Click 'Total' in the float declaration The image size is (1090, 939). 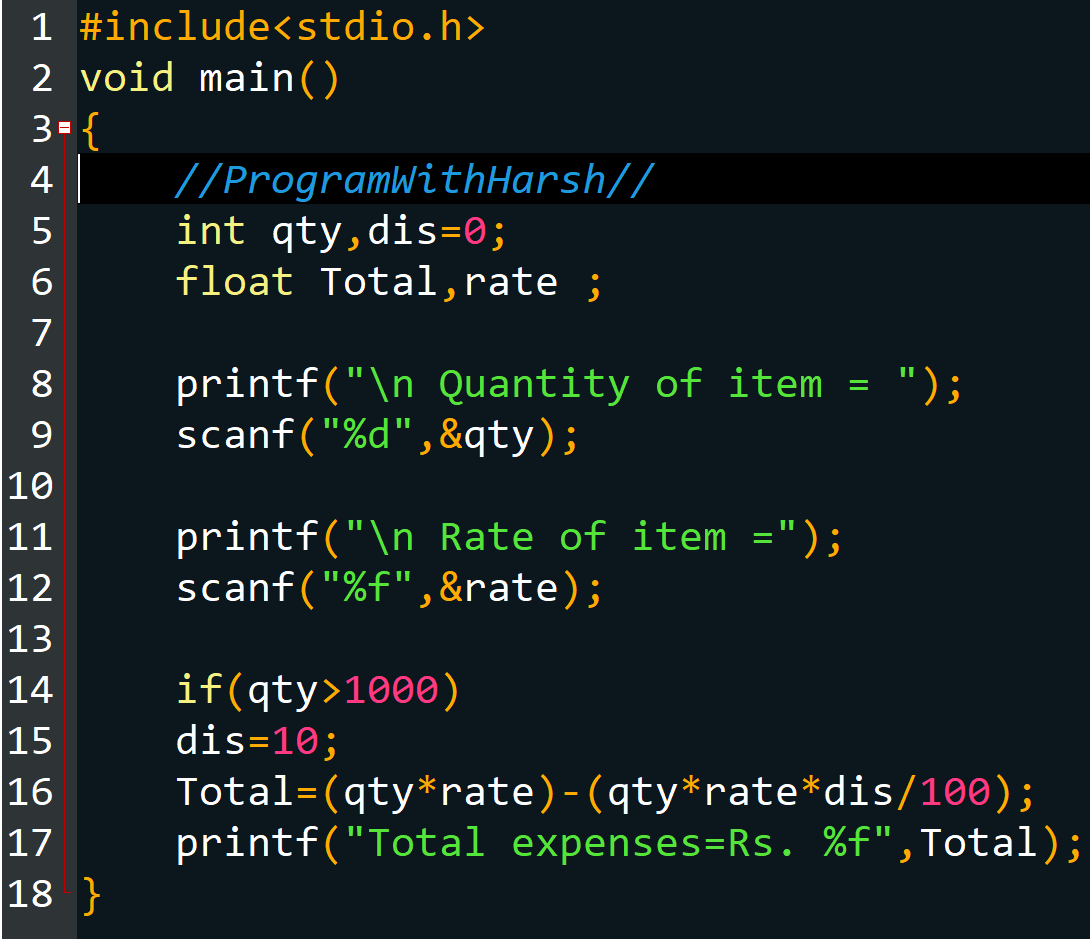coord(378,281)
